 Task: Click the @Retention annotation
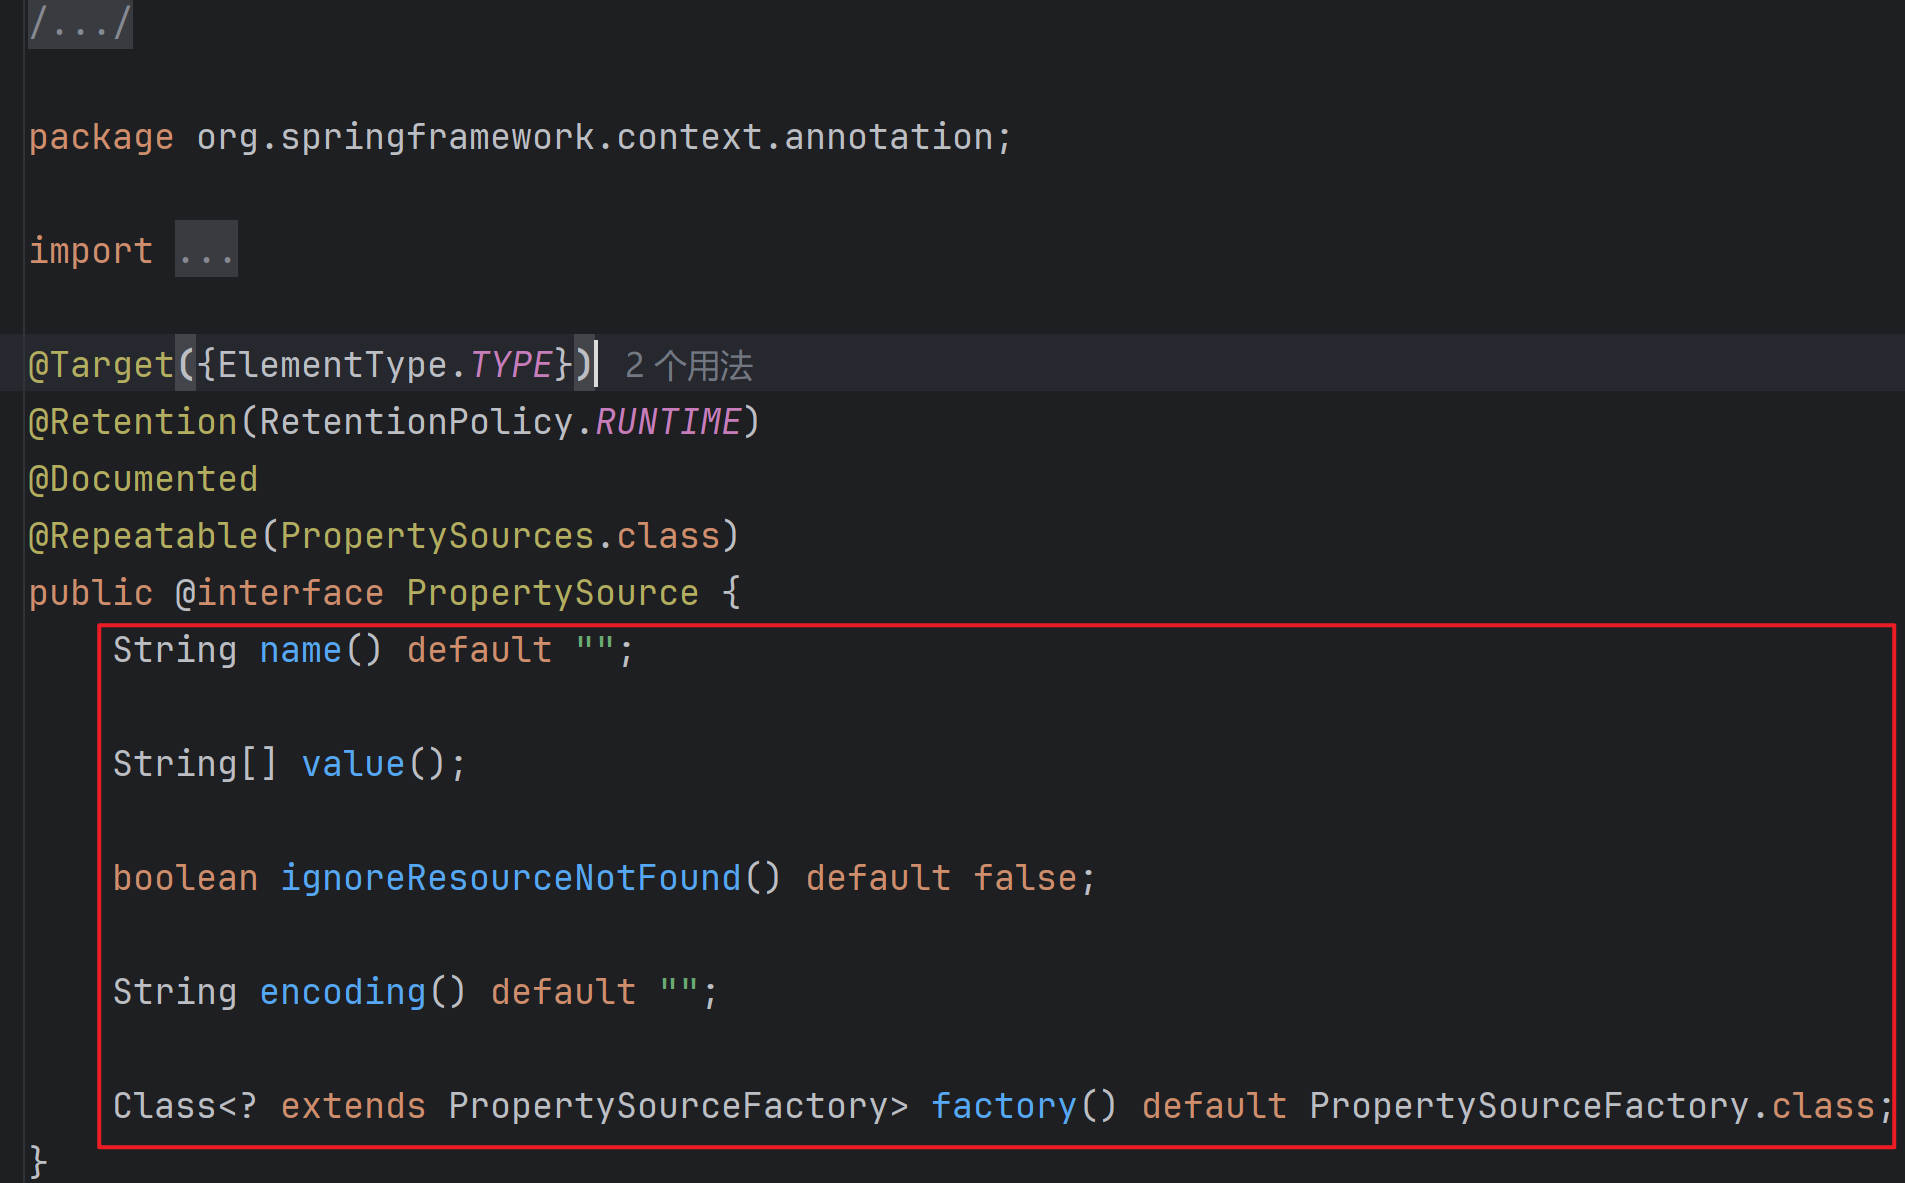click(133, 422)
